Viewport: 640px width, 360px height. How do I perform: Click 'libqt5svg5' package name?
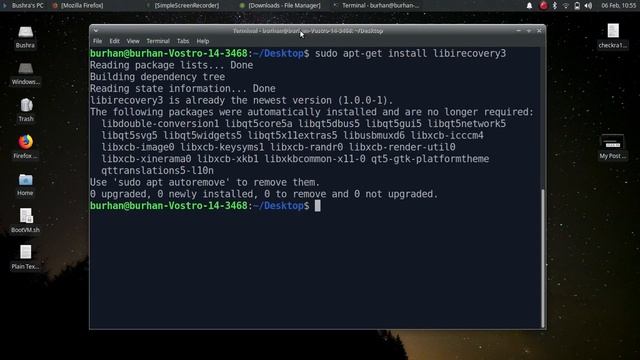(129, 136)
